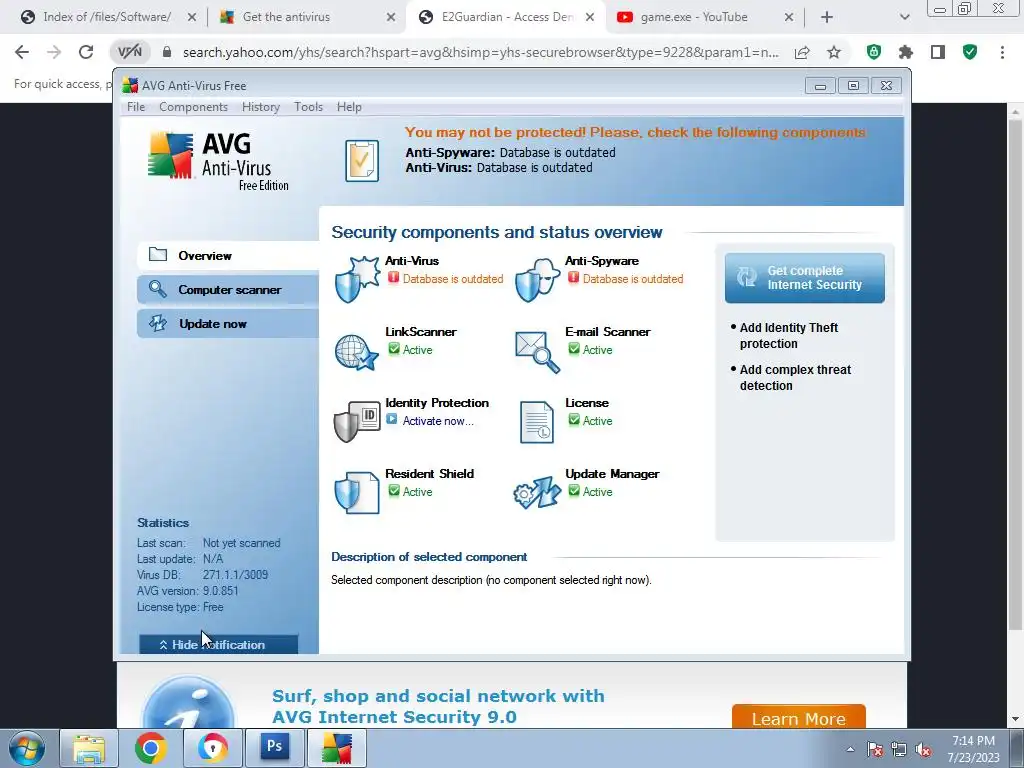Viewport: 1024px width, 768px height.
Task: Click the Overview folder icon
Action: (x=157, y=254)
